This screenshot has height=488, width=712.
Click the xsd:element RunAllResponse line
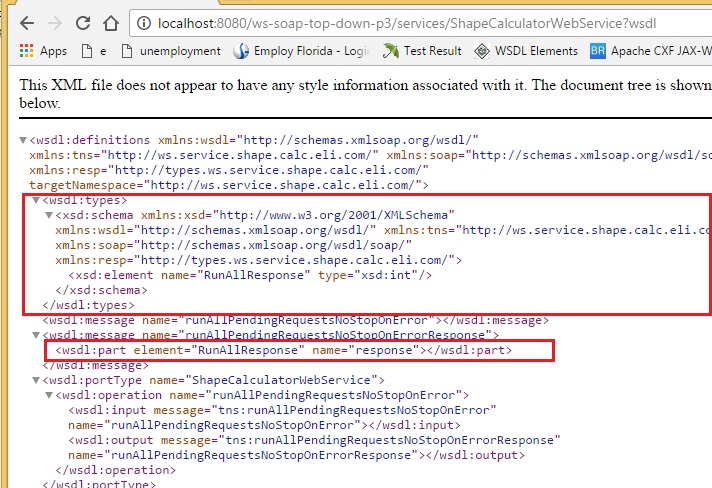[250, 275]
